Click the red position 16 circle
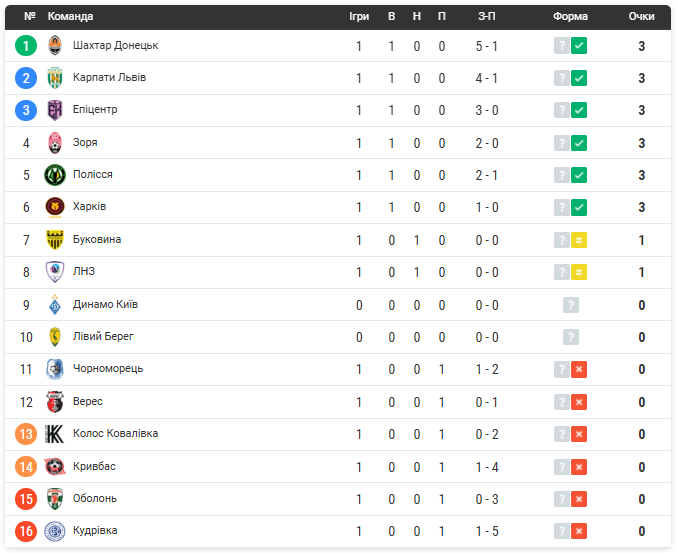This screenshot has width=677, height=553. click(26, 531)
